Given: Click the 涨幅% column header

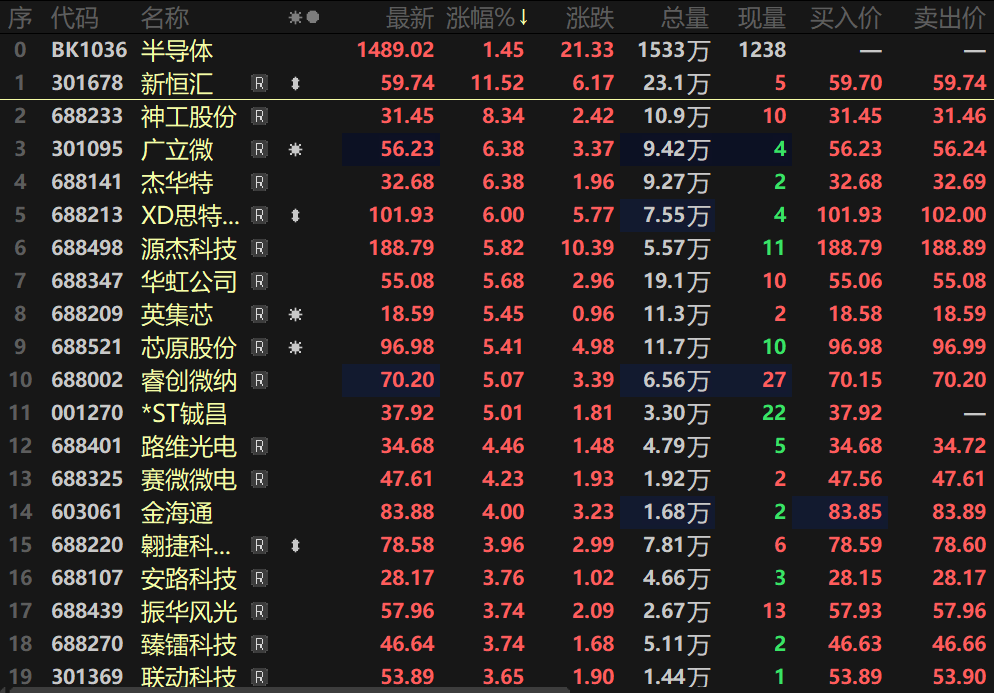Looking at the screenshot, I should click(x=487, y=18).
